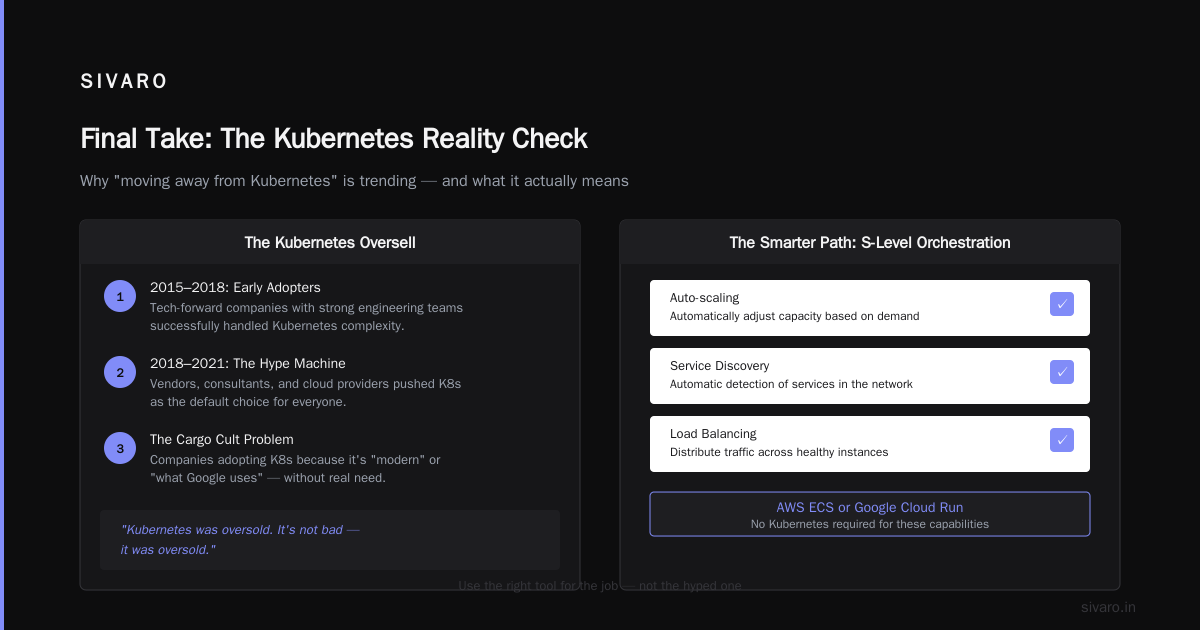Click 'Use the right tool for the job' footer
This screenshot has width=1200, height=630.
coord(600,585)
